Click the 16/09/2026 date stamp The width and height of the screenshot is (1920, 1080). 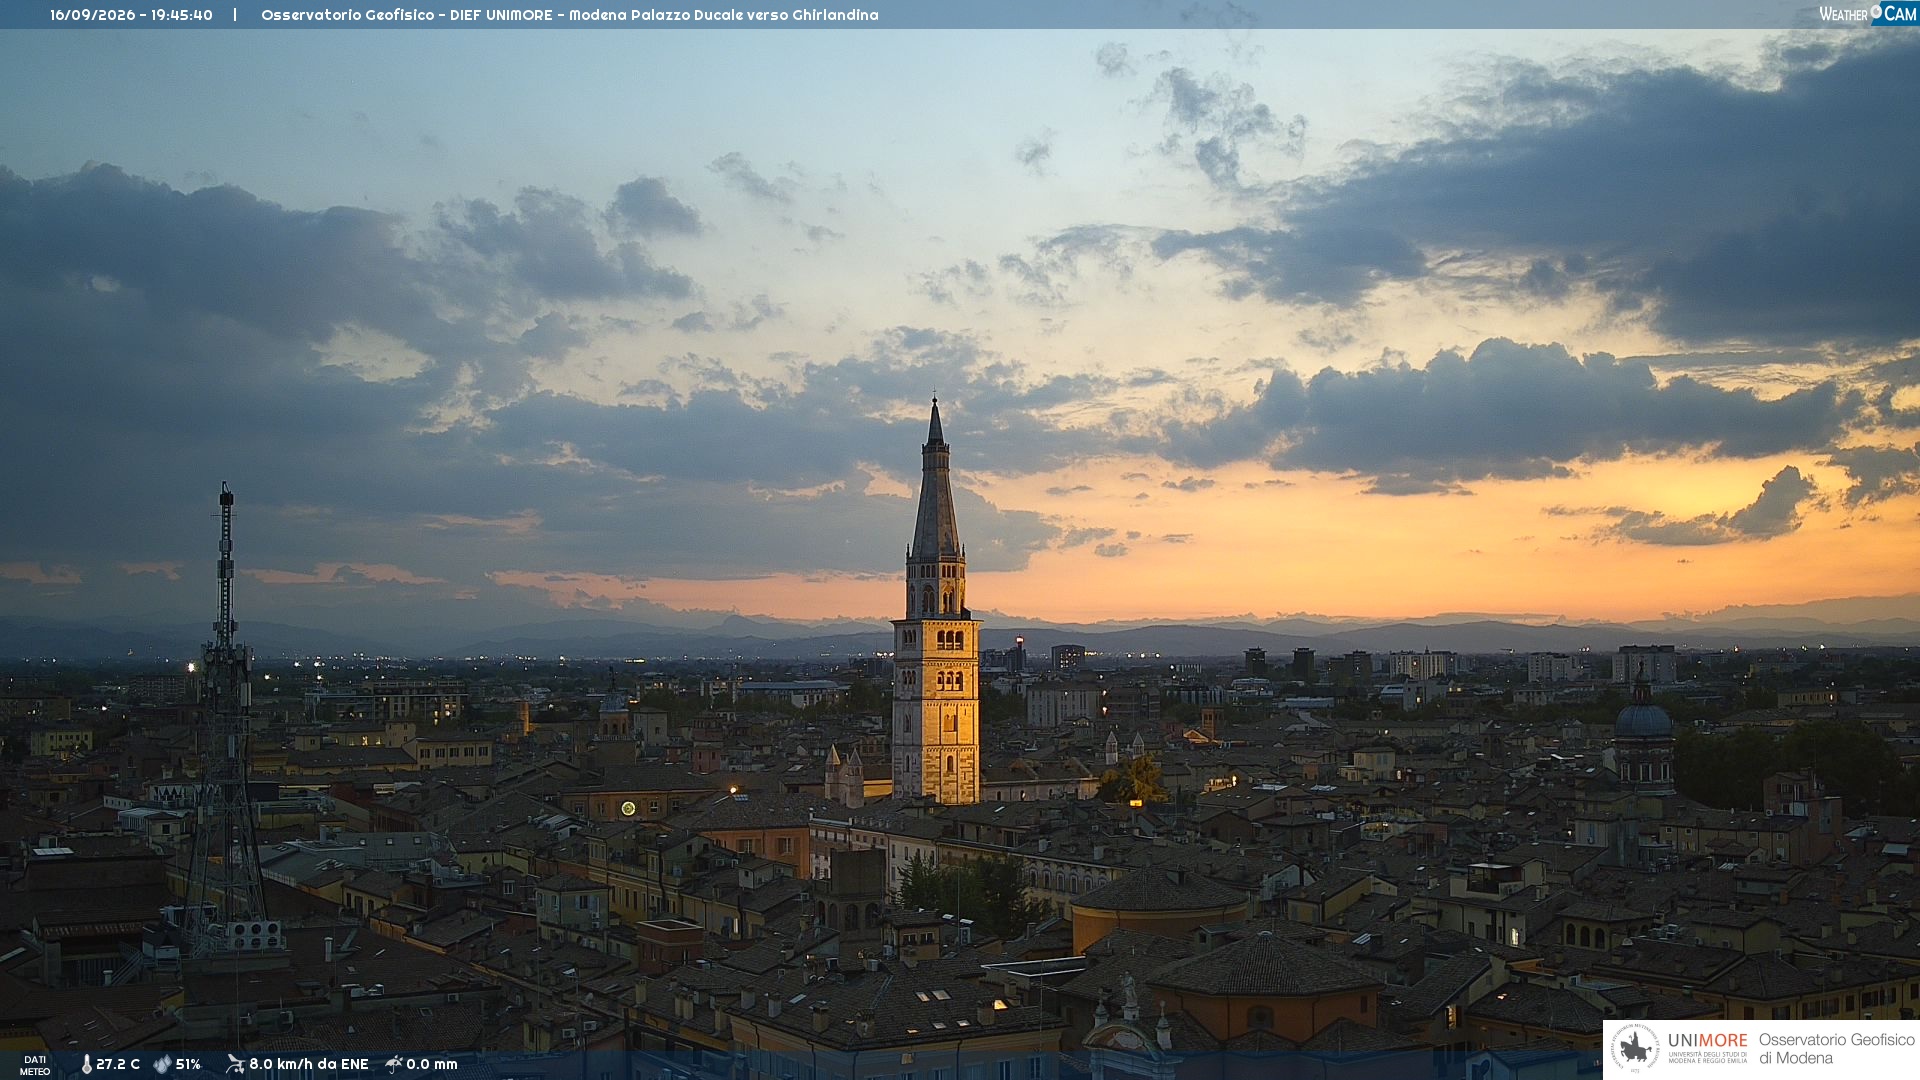point(92,15)
